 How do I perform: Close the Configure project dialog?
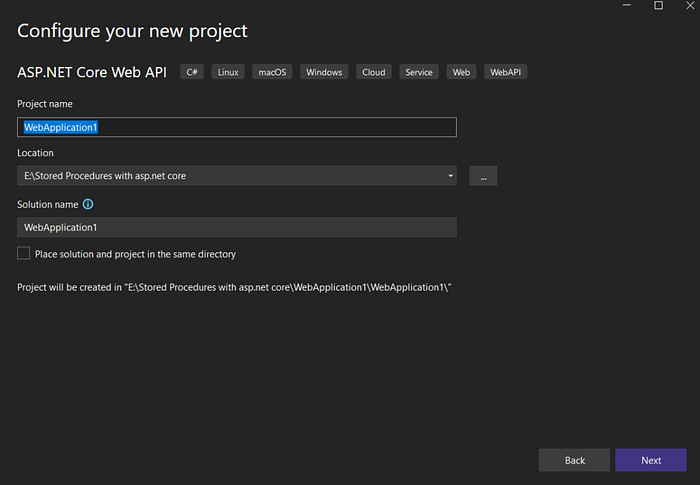[690, 5]
